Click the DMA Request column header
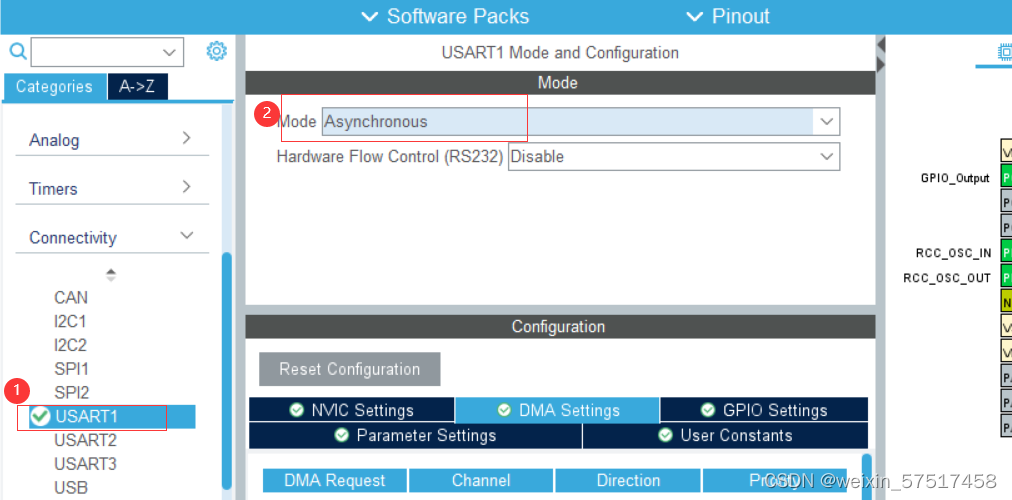 tap(335, 481)
